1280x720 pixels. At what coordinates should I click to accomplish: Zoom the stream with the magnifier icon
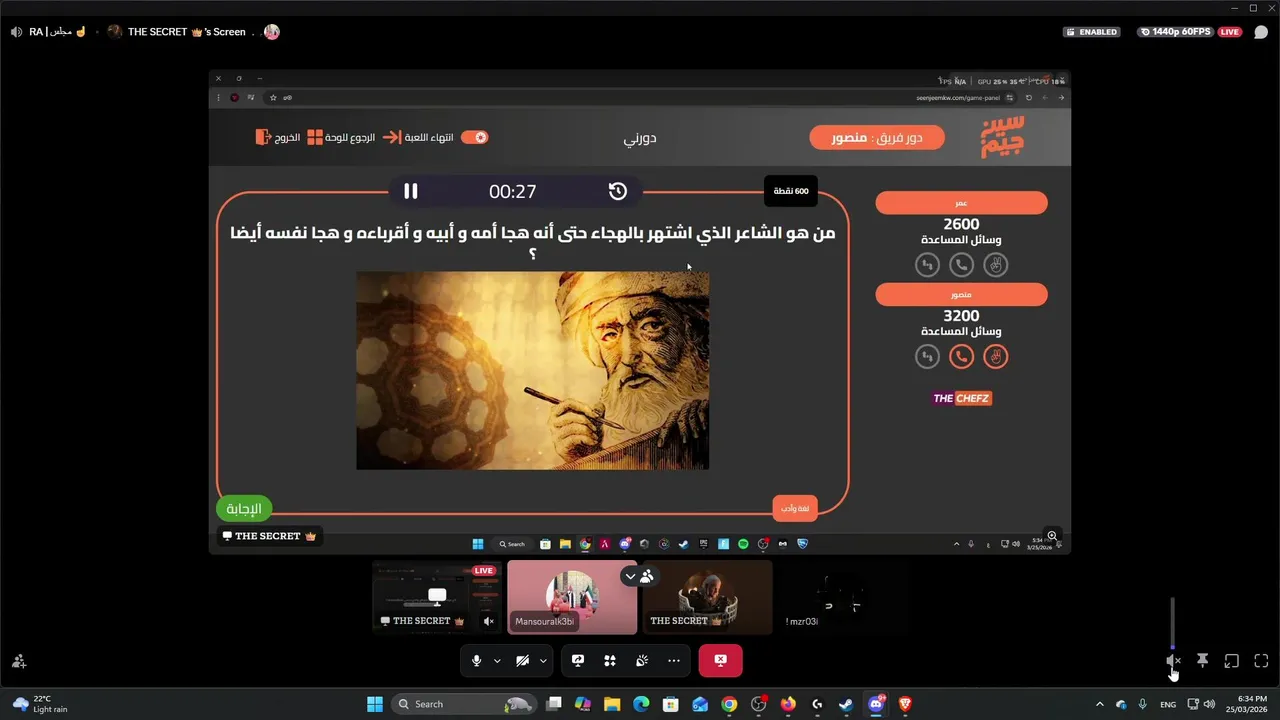[1052, 536]
